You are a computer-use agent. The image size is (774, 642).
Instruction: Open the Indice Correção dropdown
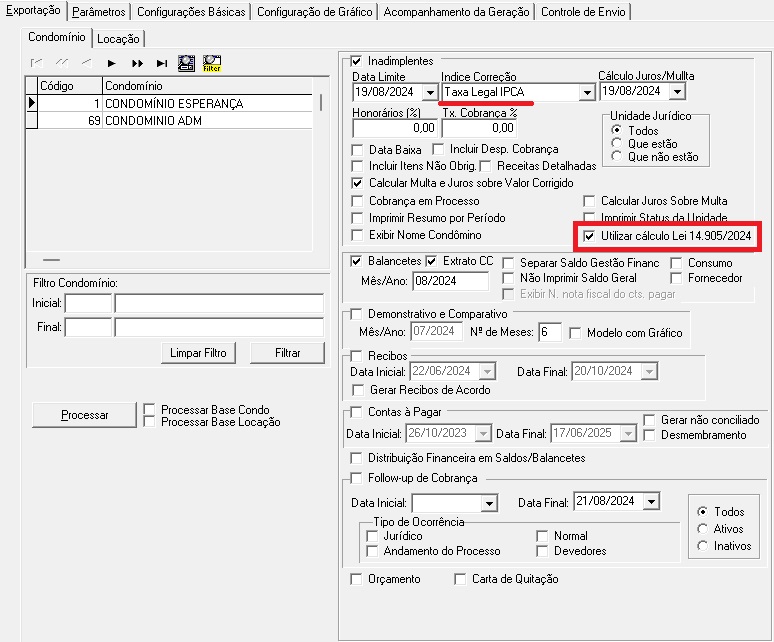(586, 92)
